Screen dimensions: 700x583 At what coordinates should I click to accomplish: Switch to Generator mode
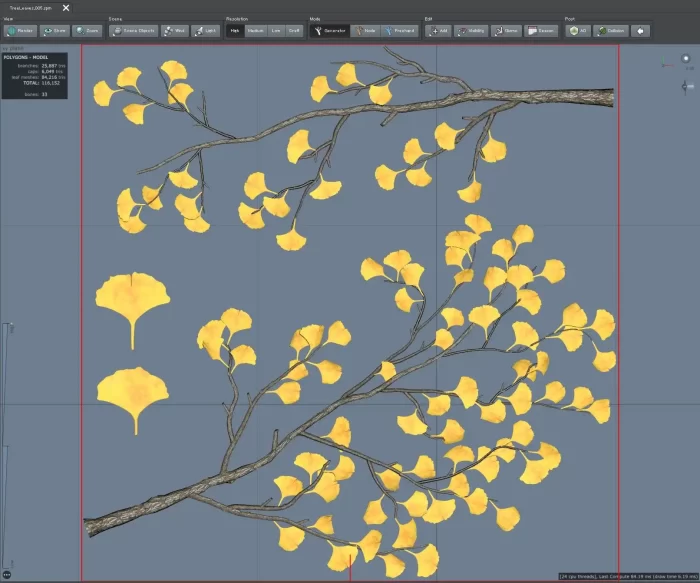[x=330, y=31]
